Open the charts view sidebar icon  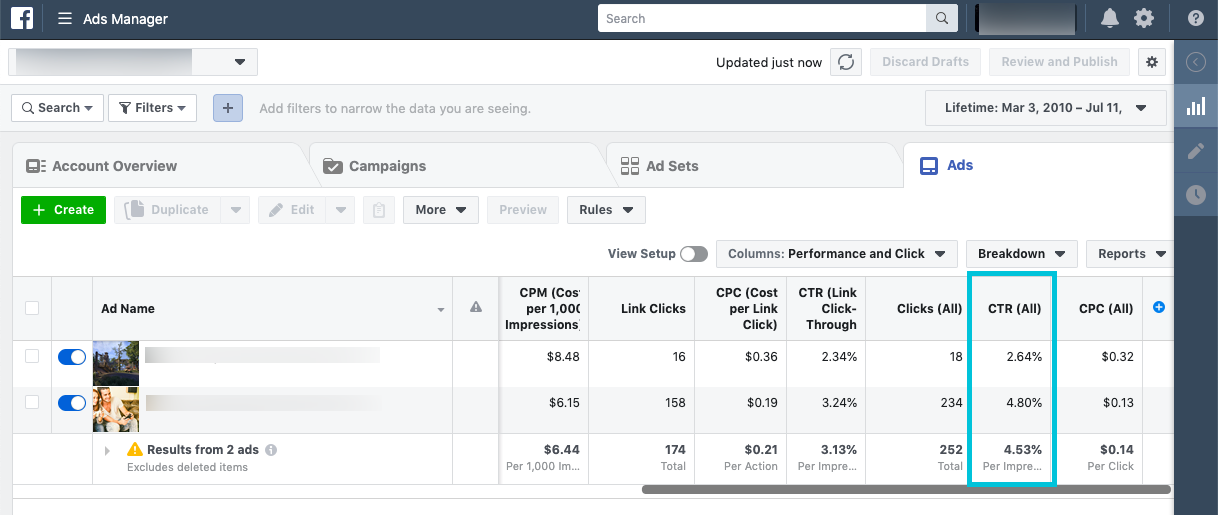(x=1195, y=107)
